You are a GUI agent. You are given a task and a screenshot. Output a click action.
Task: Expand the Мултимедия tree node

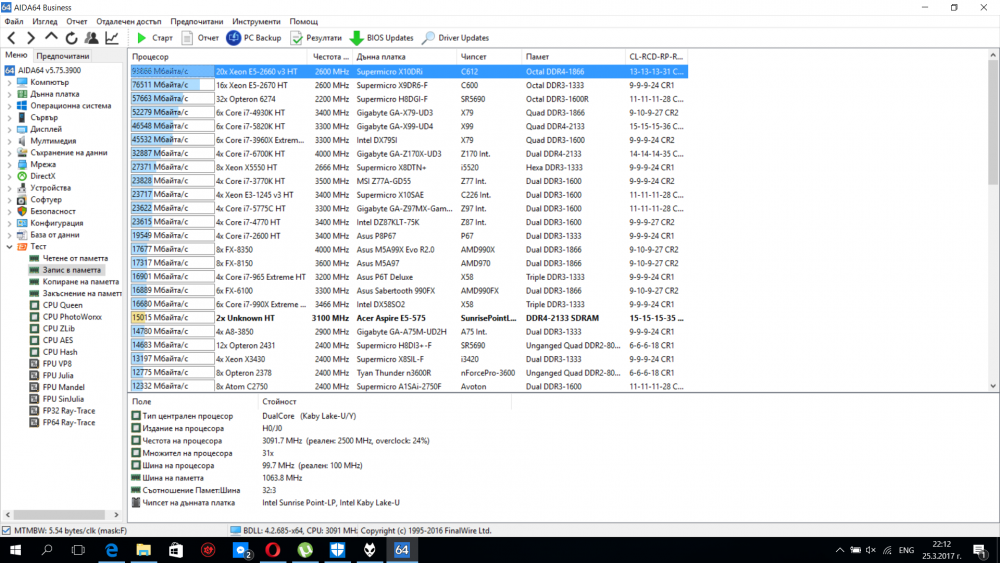pos(10,141)
